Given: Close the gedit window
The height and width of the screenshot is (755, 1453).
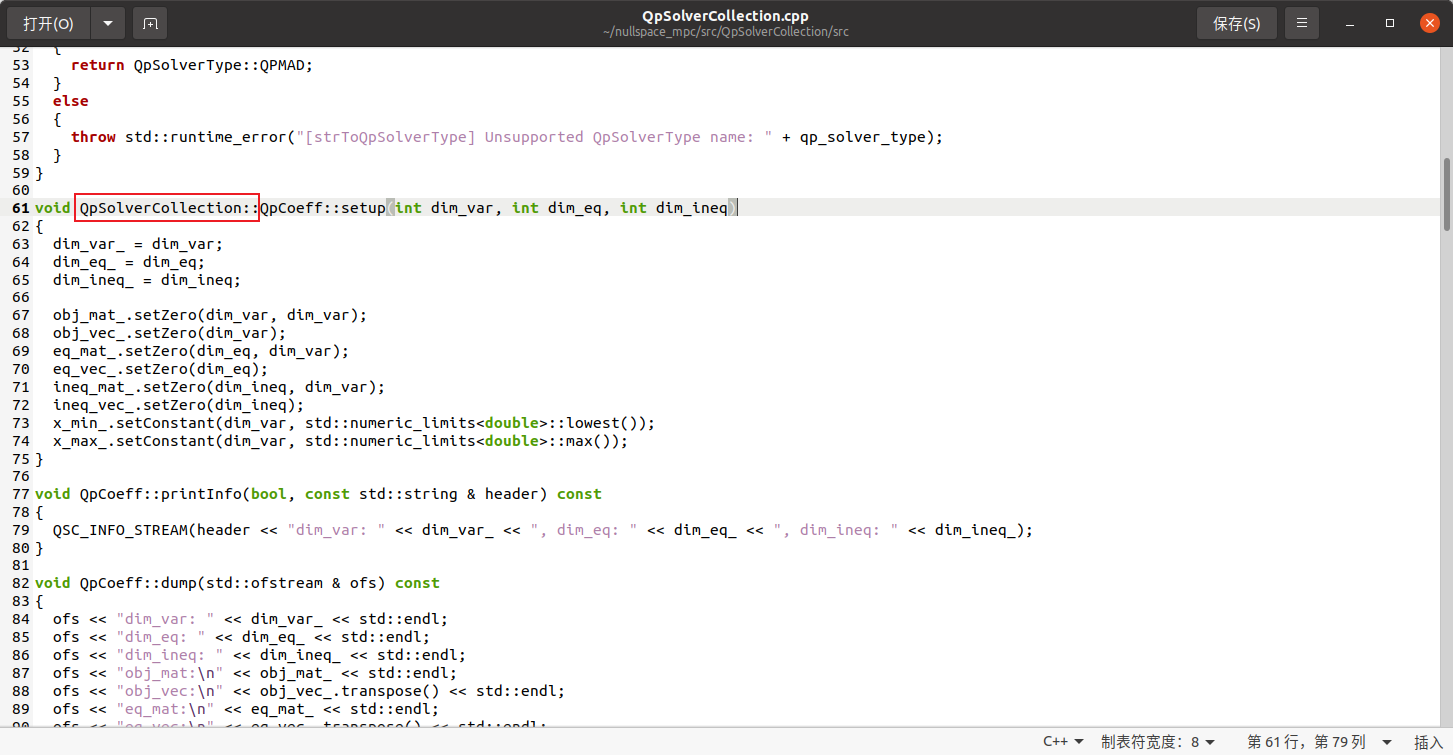Looking at the screenshot, I should tap(1429, 23).
